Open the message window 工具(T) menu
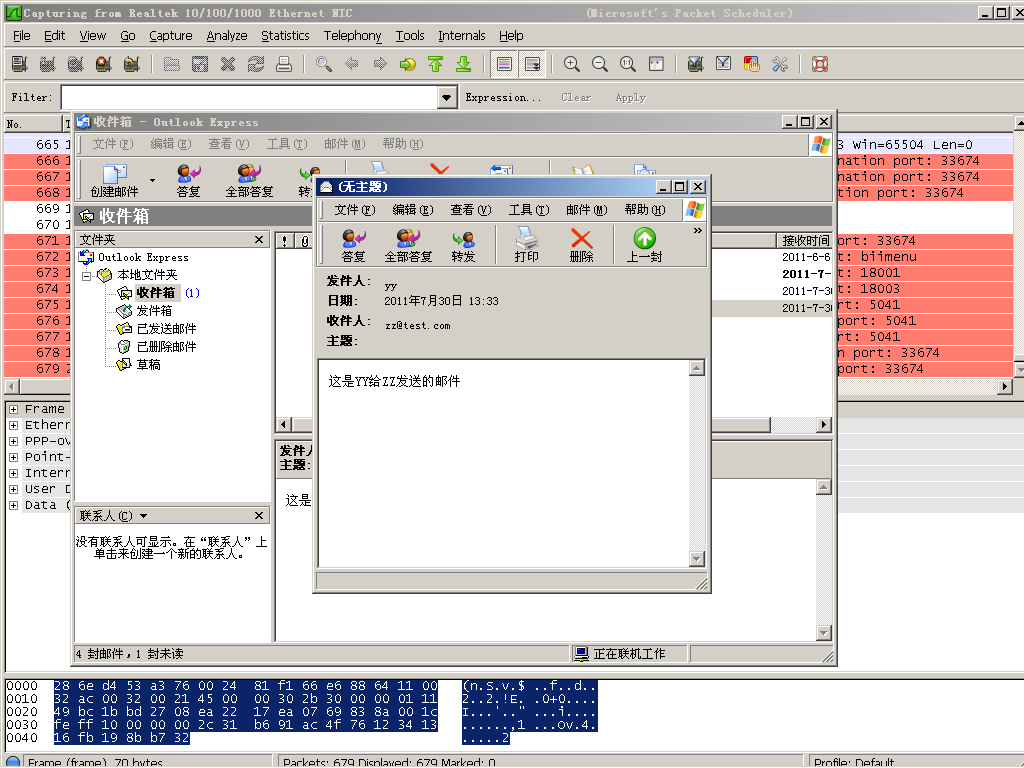The image size is (1024, 768). [x=529, y=210]
